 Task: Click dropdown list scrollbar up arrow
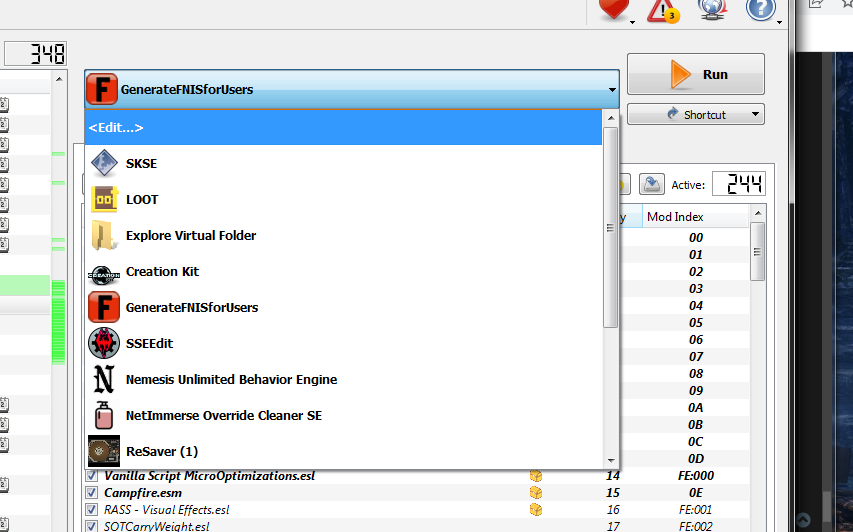pyautogui.click(x=611, y=117)
